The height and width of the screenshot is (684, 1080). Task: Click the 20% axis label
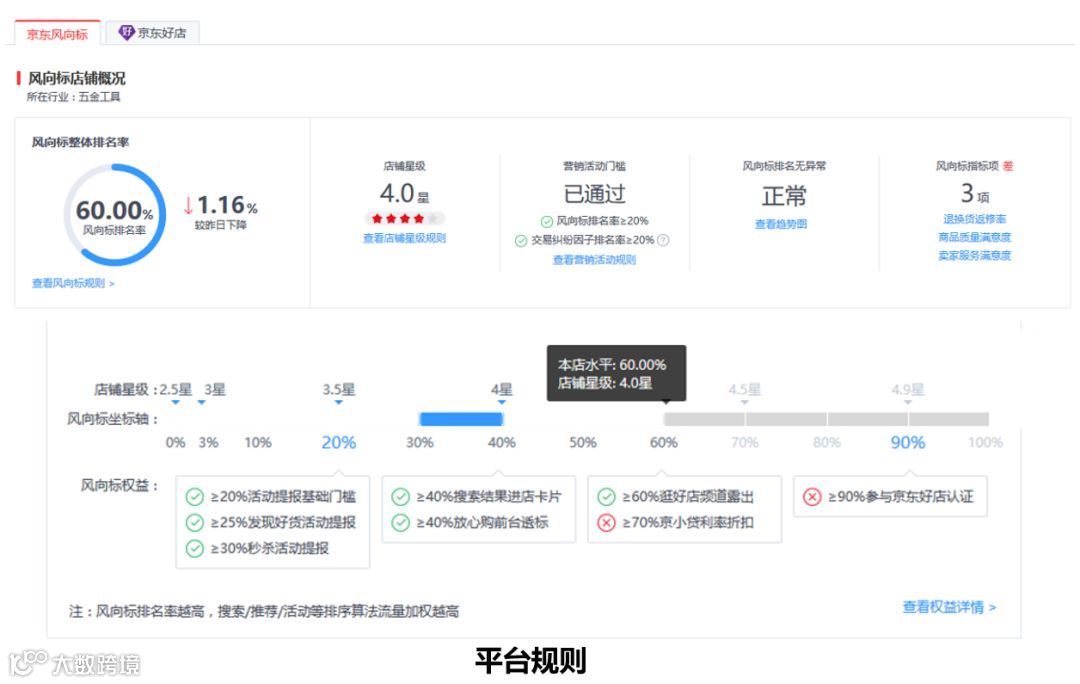339,442
